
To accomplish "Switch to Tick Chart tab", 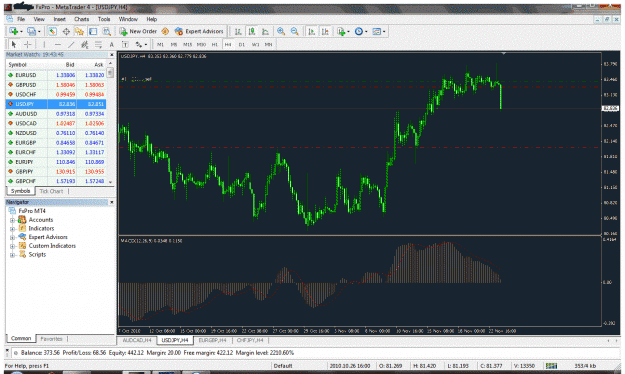I will coord(51,191).
